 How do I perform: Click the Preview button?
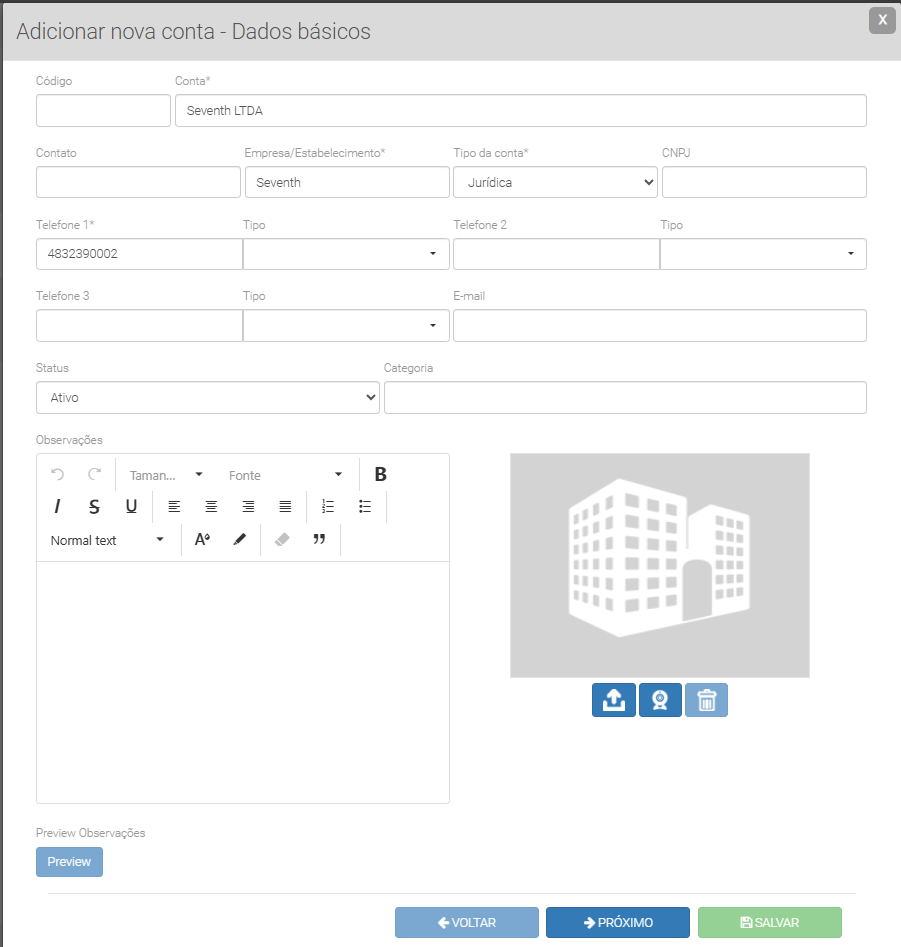(x=69, y=862)
